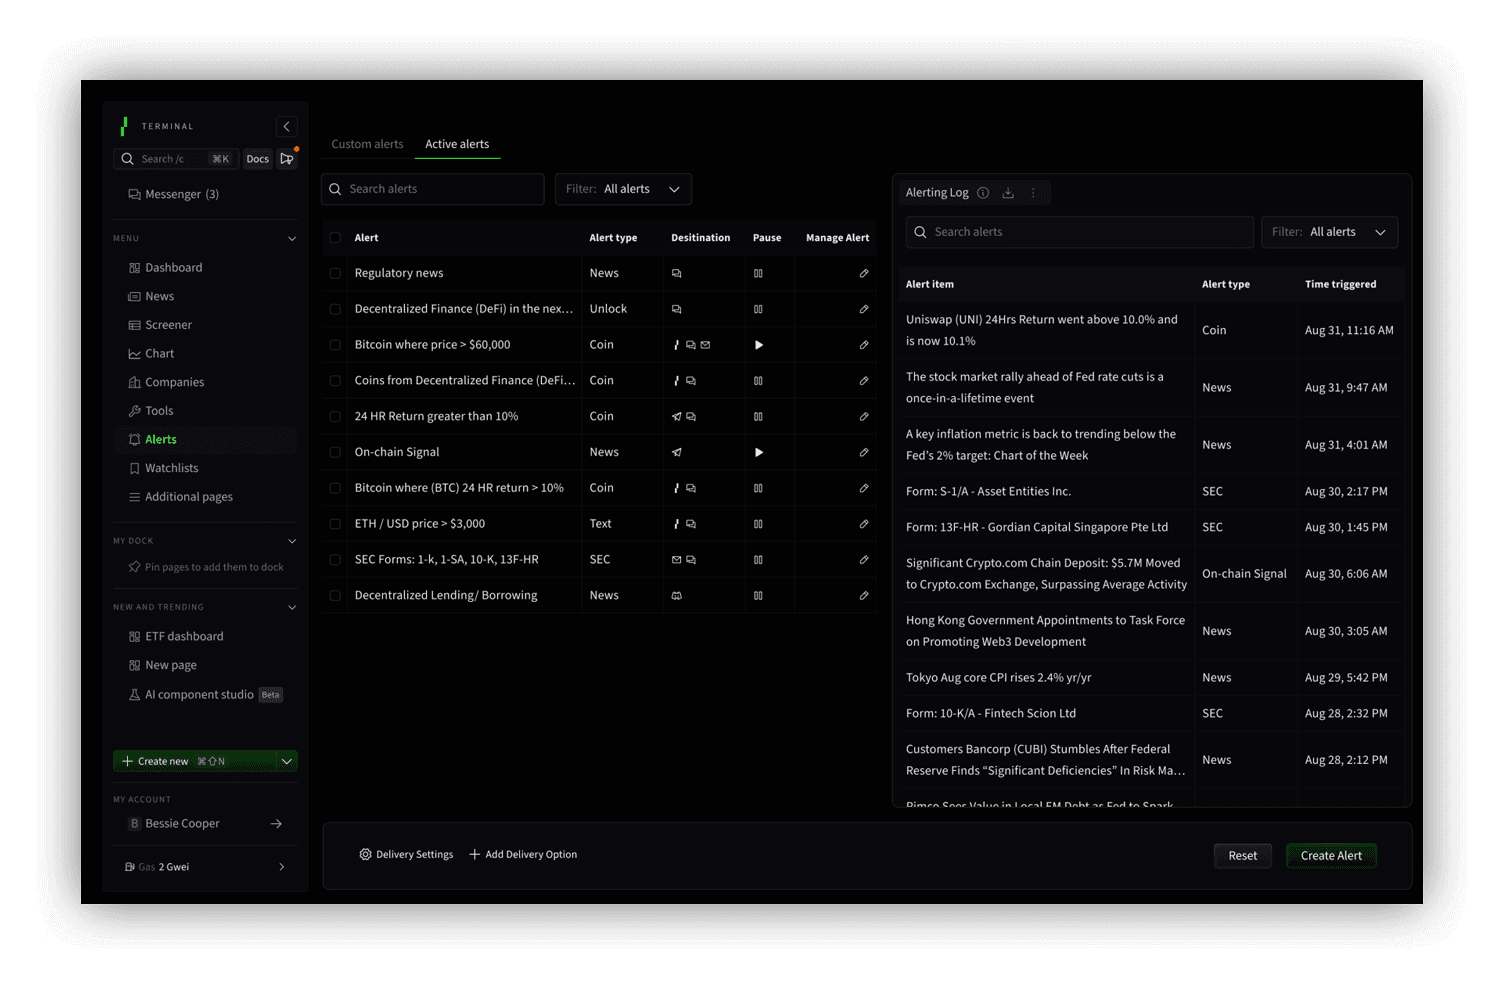This screenshot has height=985, width=1504.
Task: Open the Alerting Log more options menu
Action: (1033, 193)
